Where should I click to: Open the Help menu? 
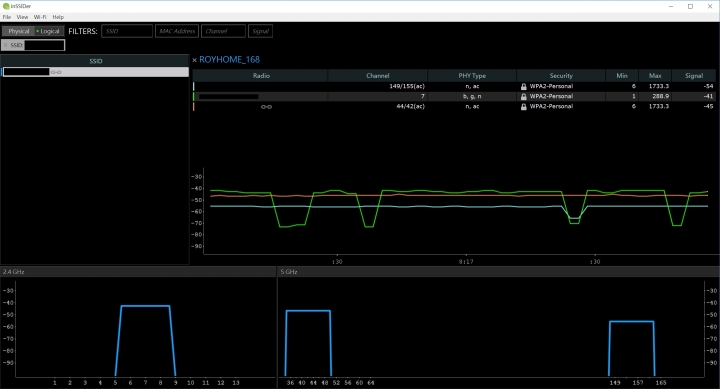coord(58,17)
